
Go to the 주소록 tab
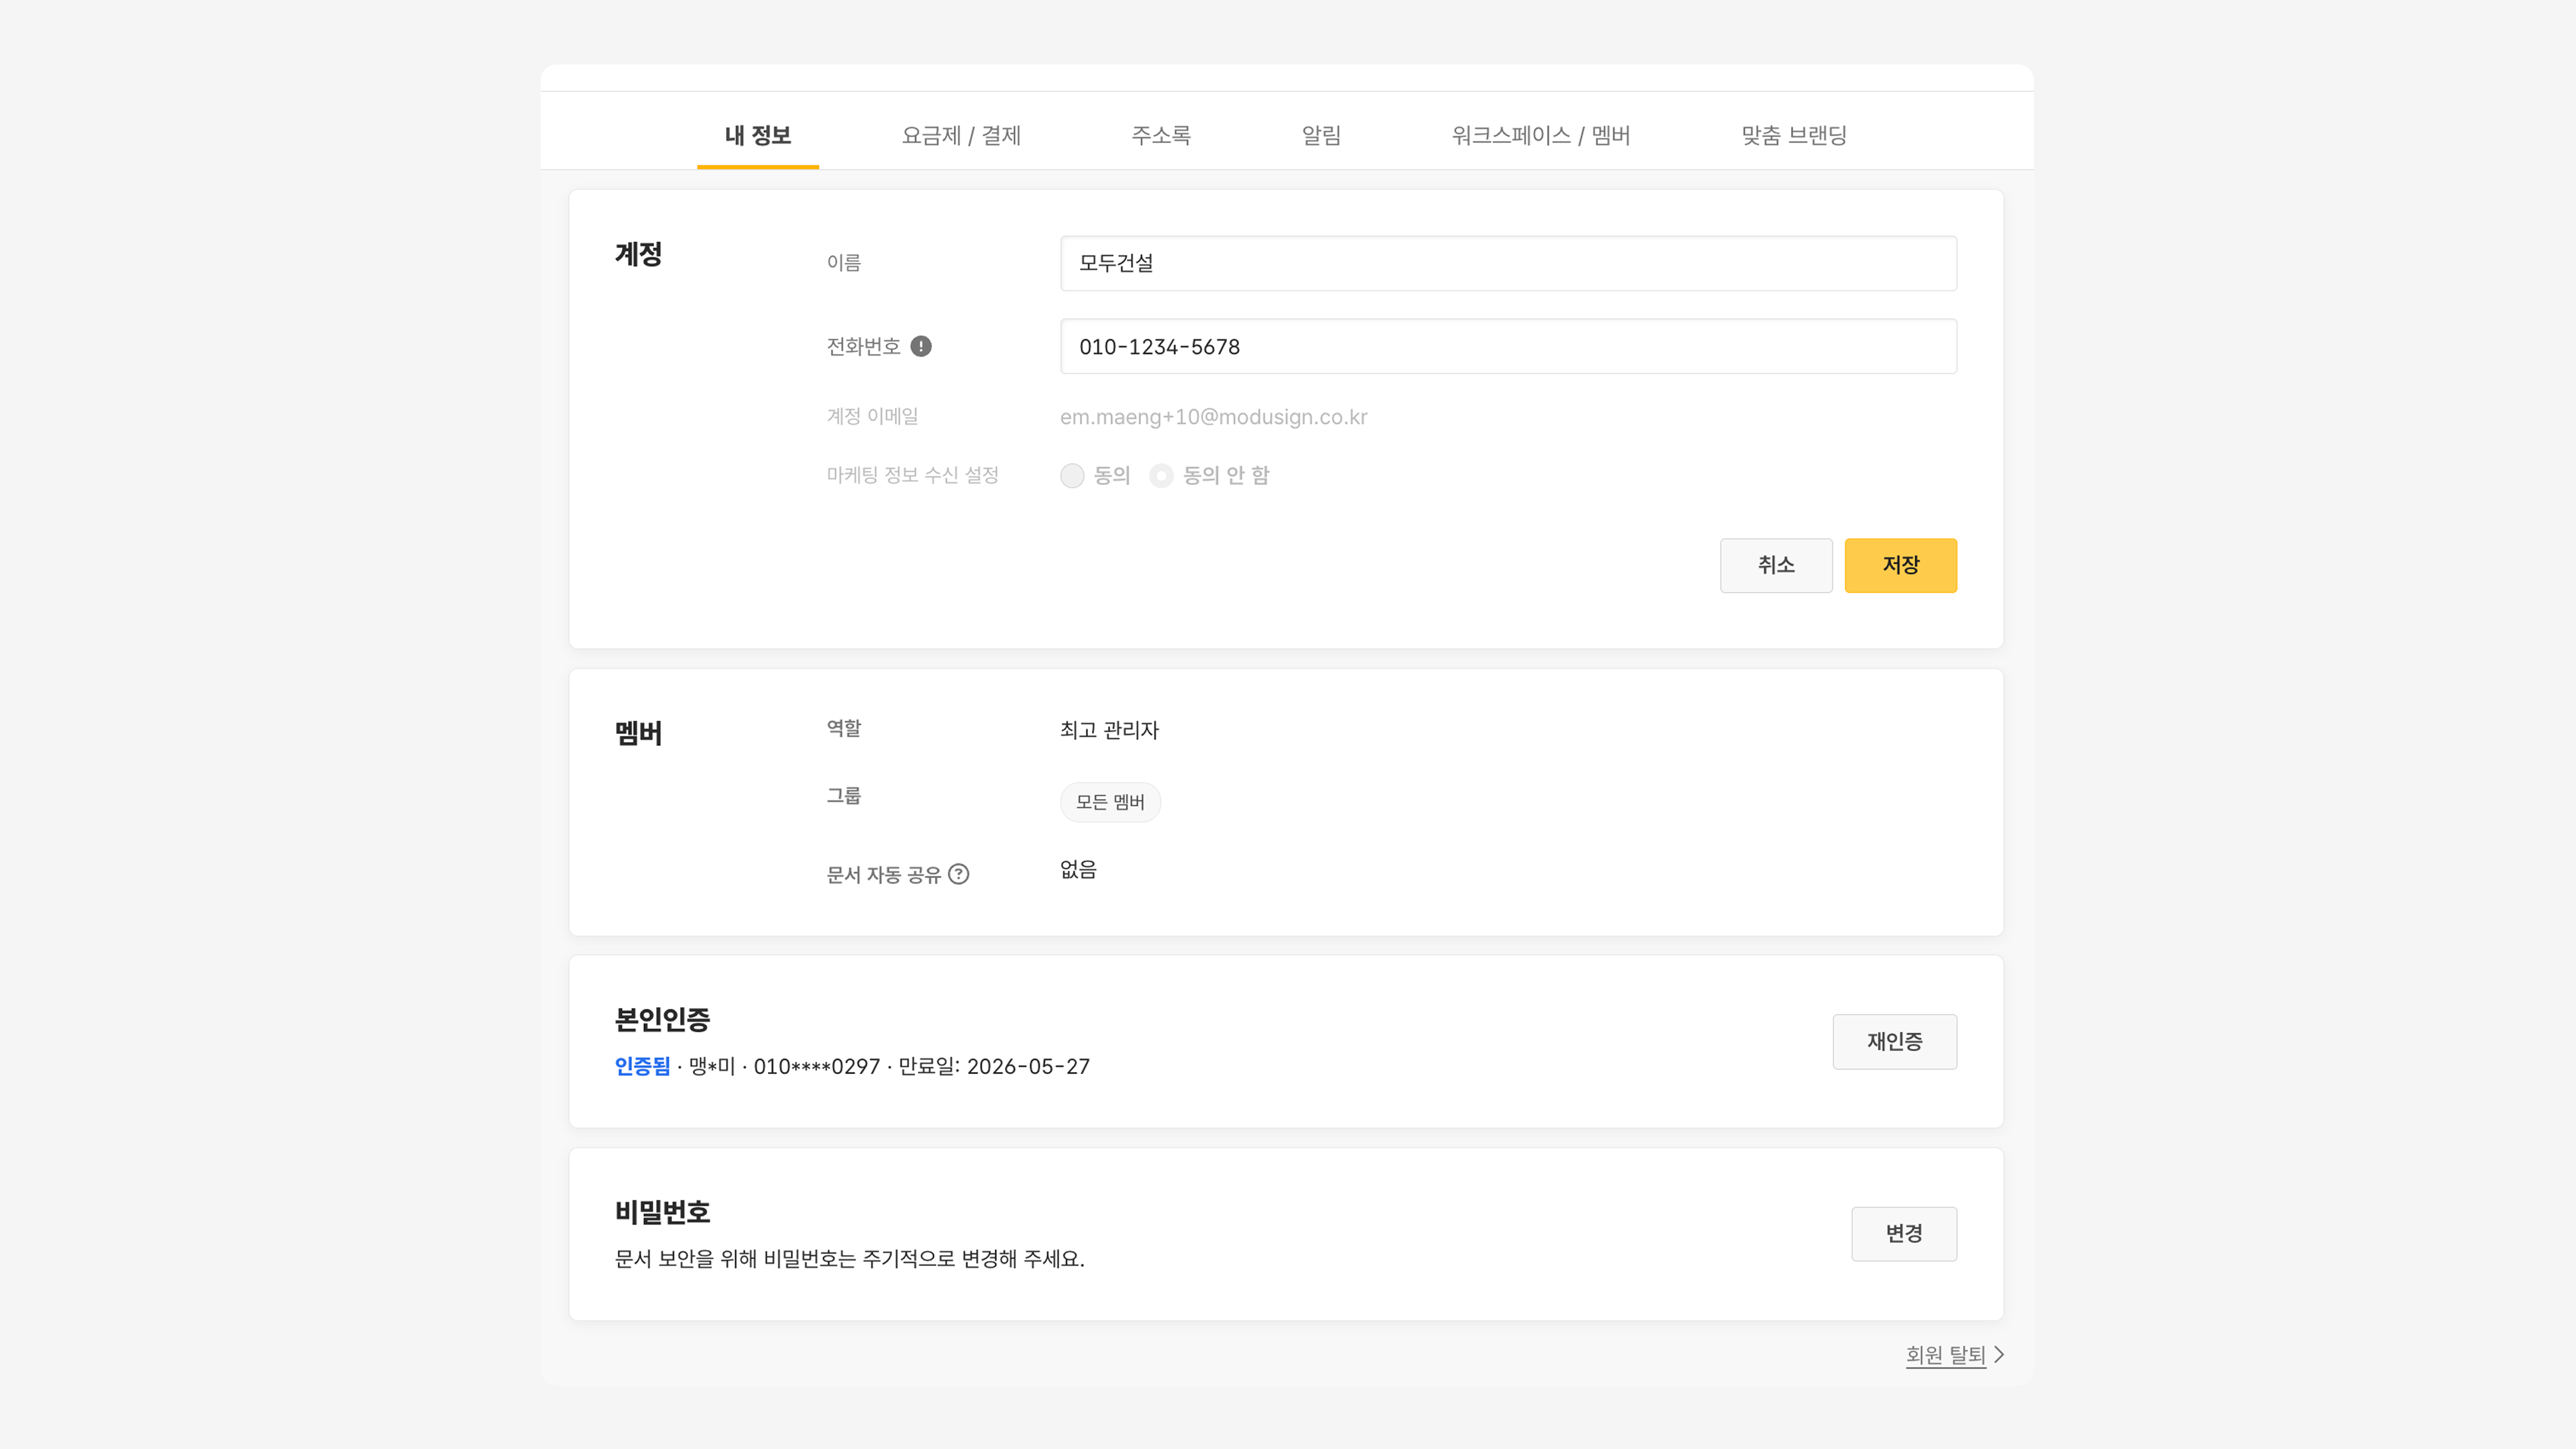[x=1160, y=135]
